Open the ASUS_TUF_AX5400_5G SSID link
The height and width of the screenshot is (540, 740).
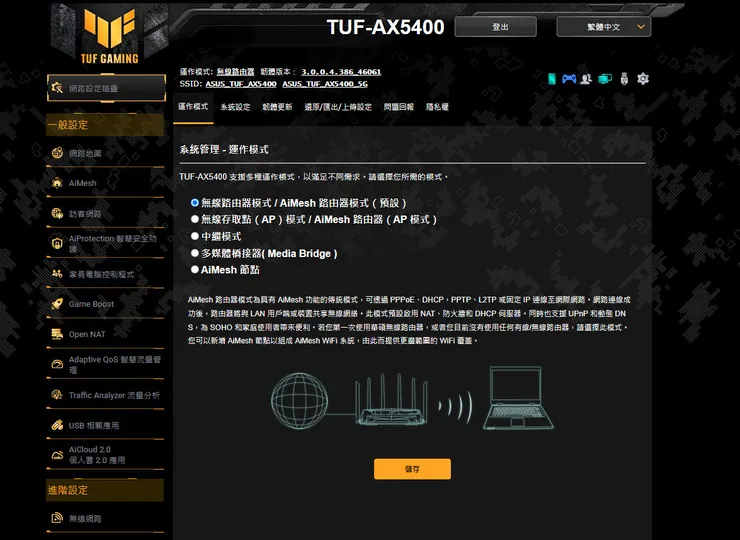(x=325, y=84)
